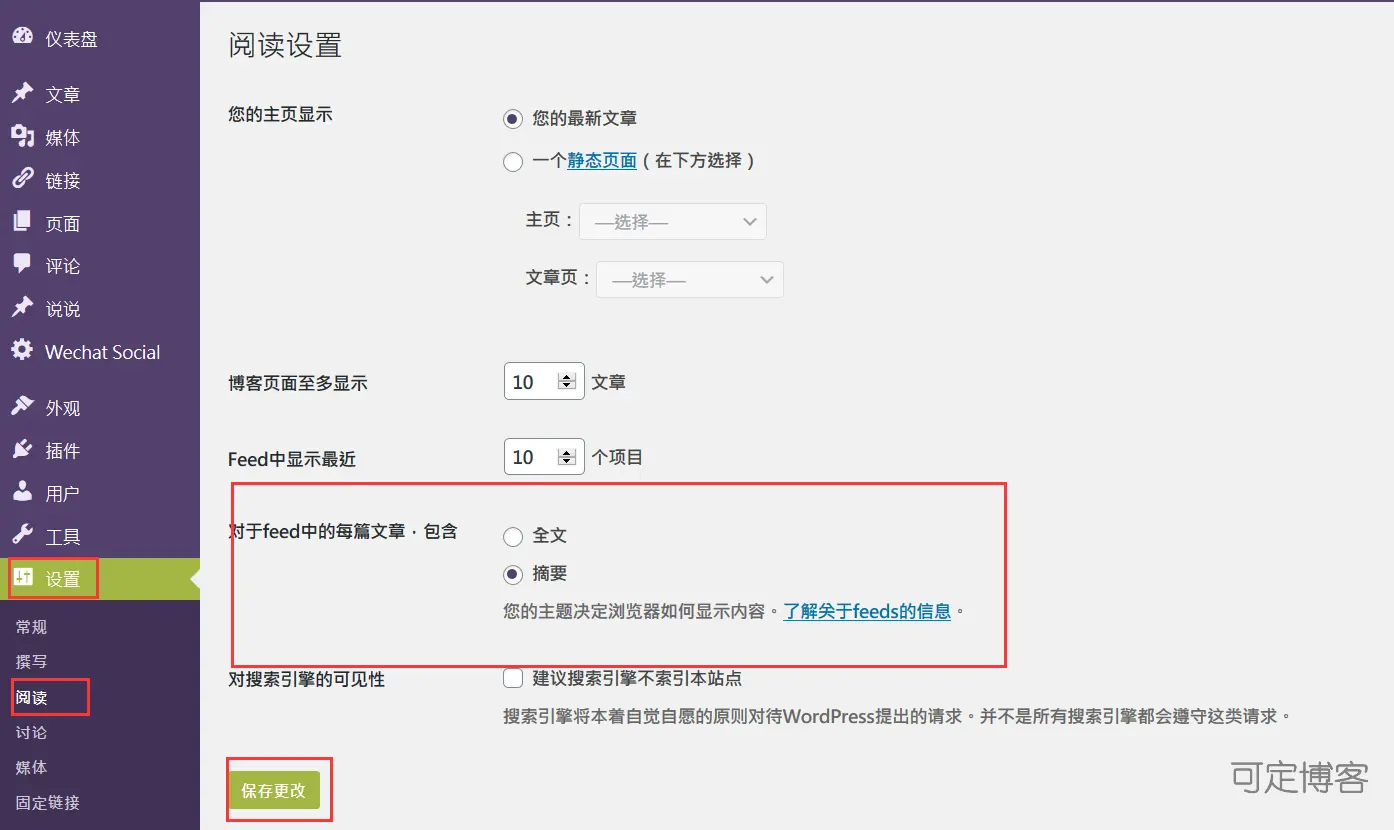Click the media icon beside 媒体
1394x830 pixels.
point(22,136)
